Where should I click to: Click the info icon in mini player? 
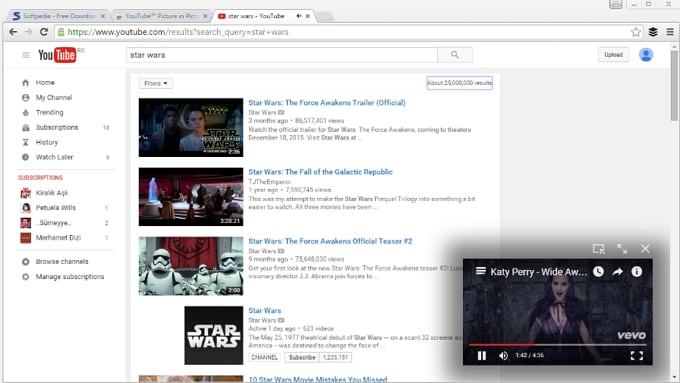637,272
